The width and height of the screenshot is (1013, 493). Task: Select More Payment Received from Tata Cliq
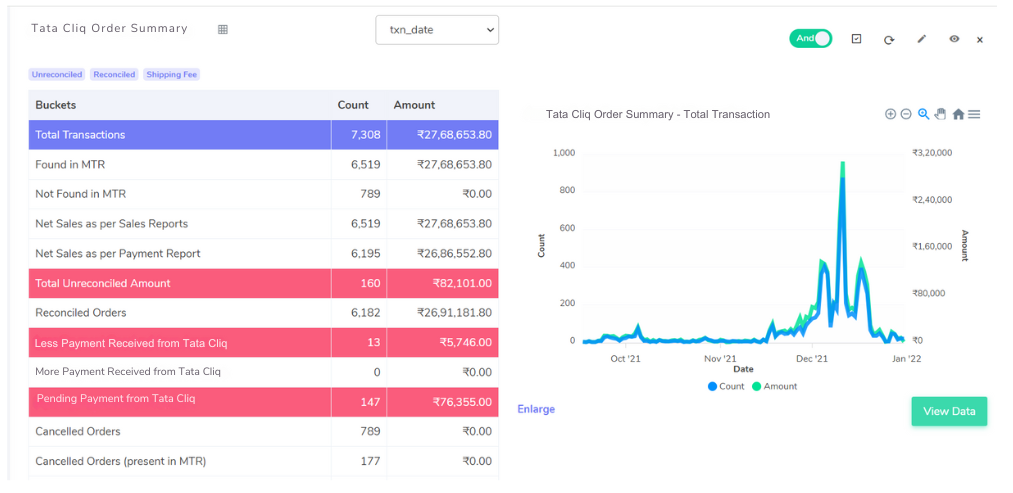(x=264, y=372)
